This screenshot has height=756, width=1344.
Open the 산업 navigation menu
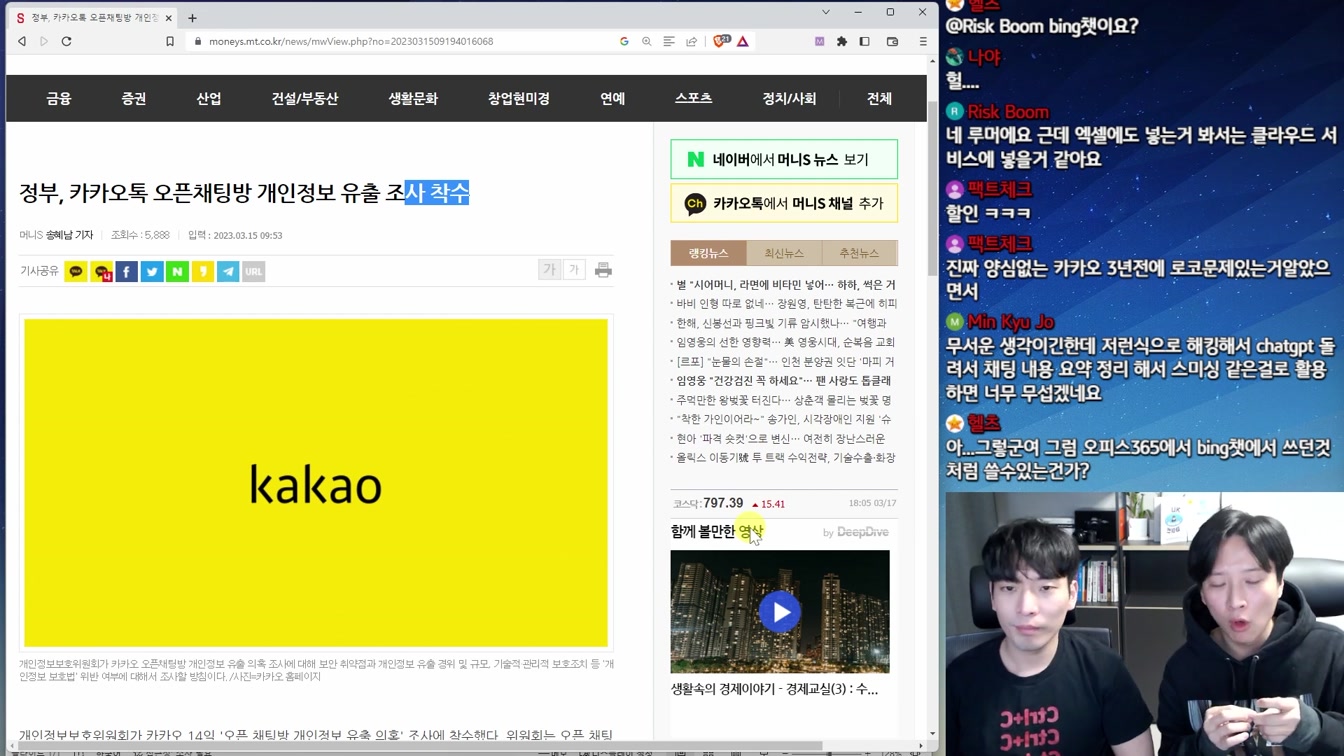click(x=209, y=98)
